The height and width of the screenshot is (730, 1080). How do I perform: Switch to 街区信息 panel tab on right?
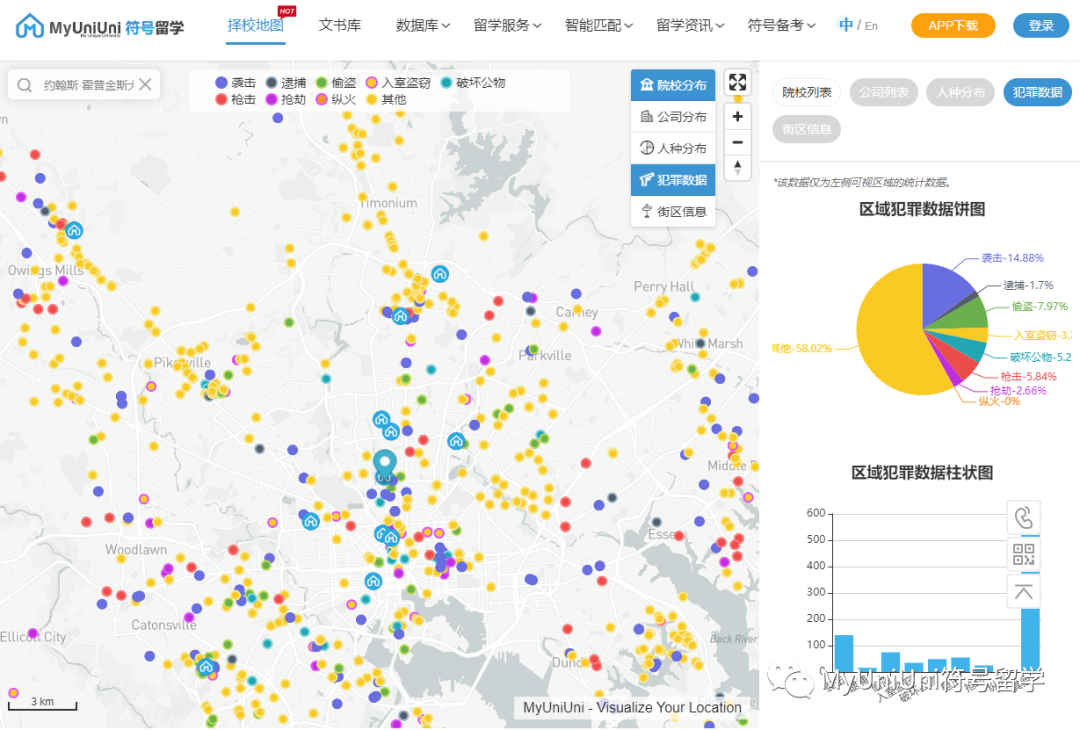[x=807, y=129]
